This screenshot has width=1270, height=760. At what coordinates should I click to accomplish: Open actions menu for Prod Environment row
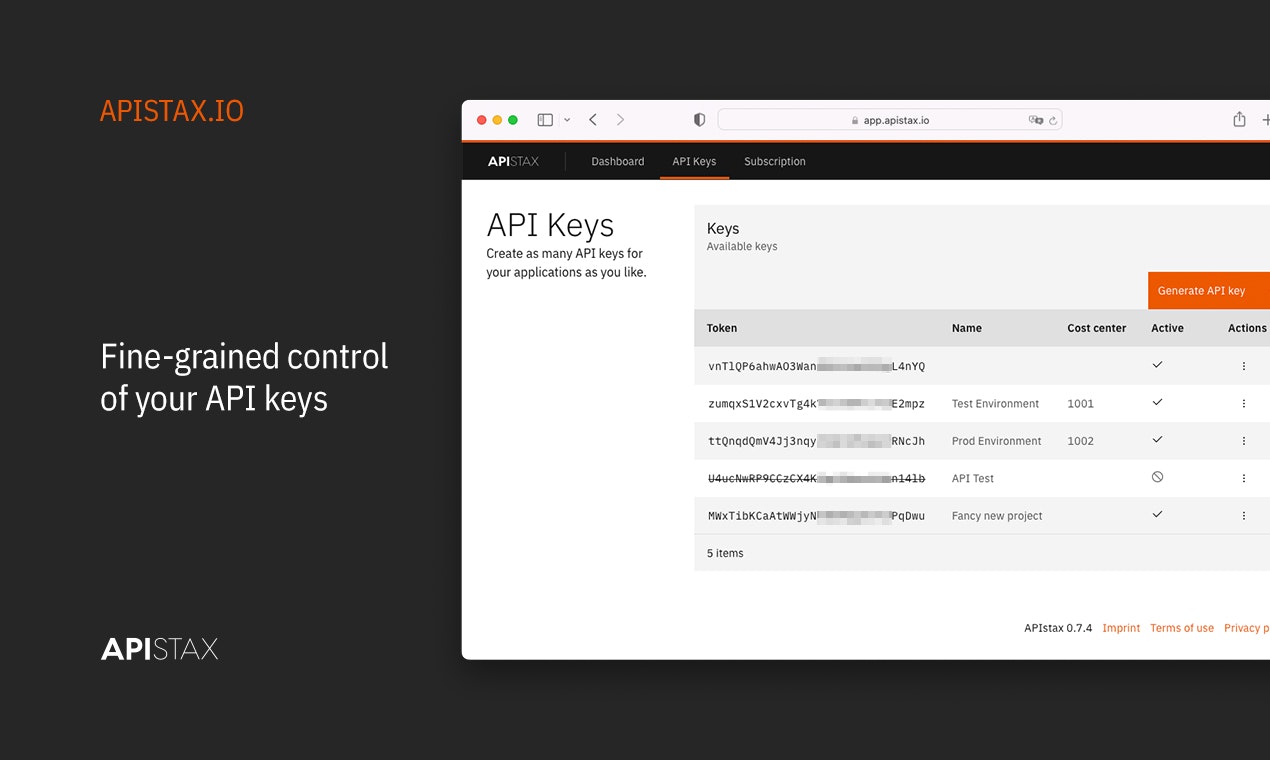point(1244,441)
